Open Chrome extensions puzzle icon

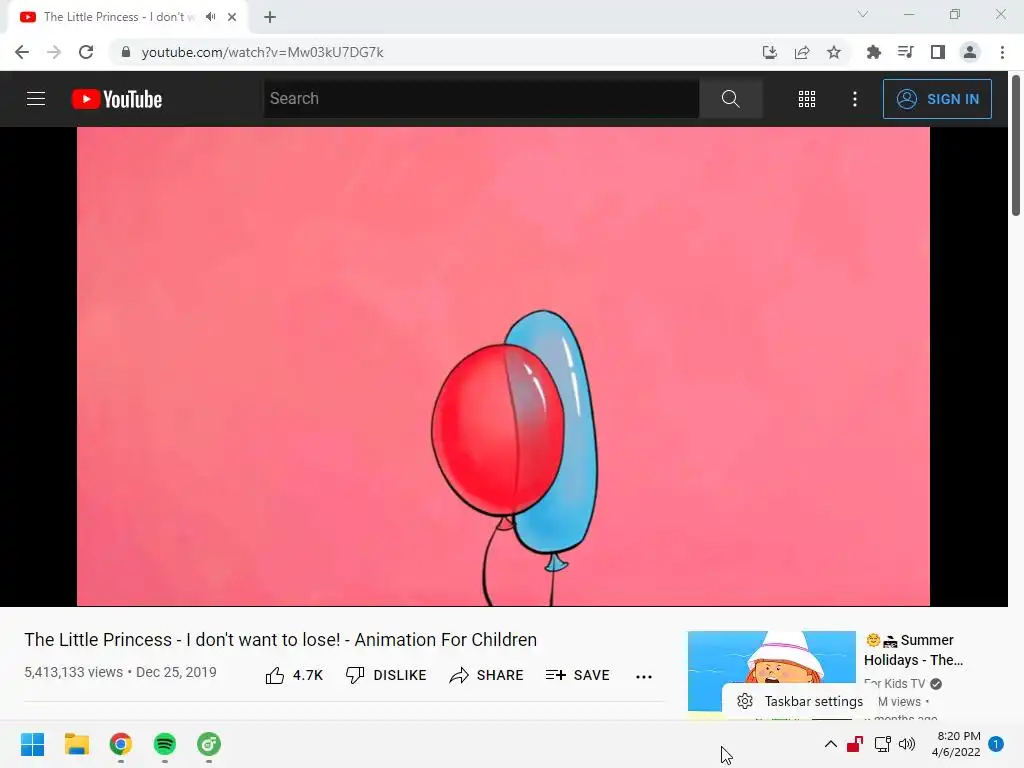click(x=874, y=52)
